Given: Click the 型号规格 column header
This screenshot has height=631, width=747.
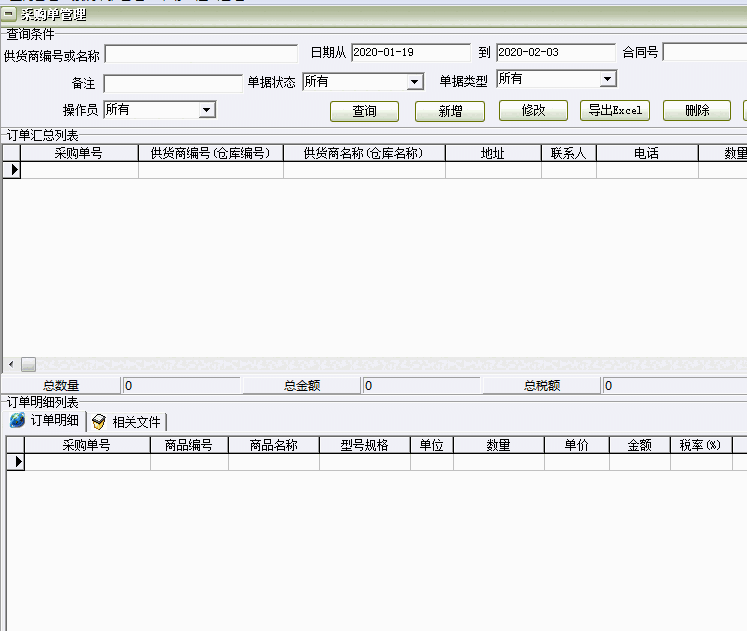Looking at the screenshot, I should pos(364,445).
